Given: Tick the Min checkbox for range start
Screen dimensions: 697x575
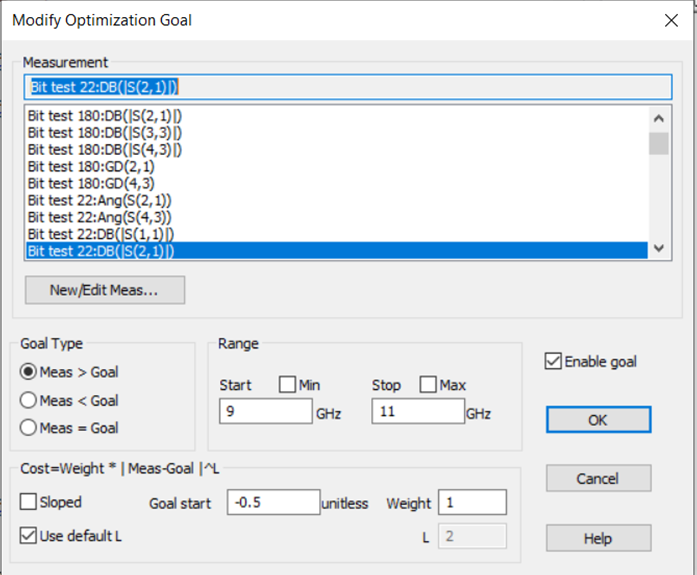Looking at the screenshot, I should coord(286,385).
